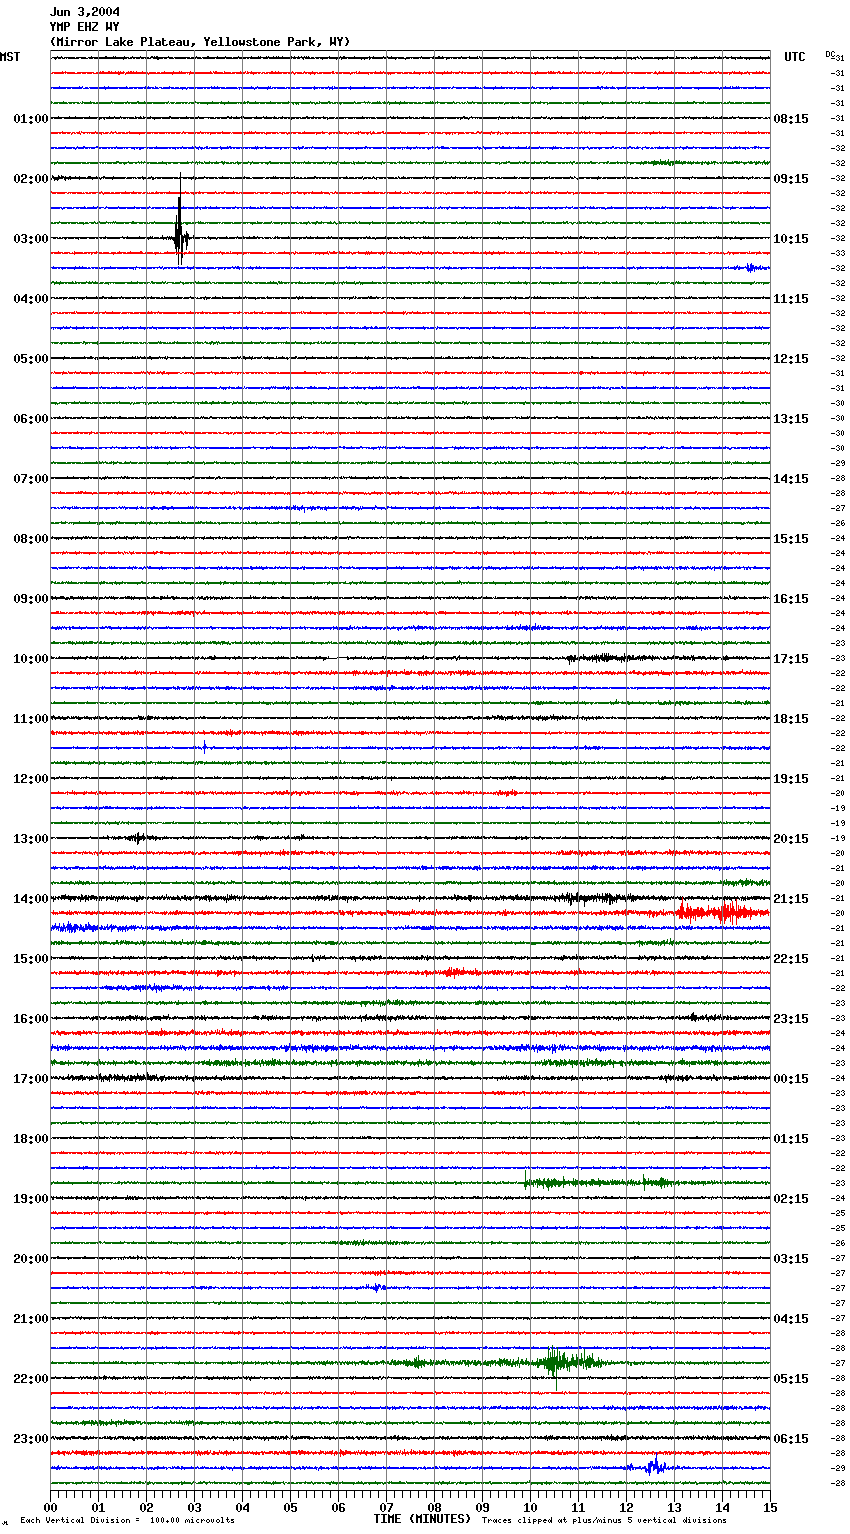Select the MST time label "03:00"
Screen dimensions: 850x1534
click(x=31, y=239)
